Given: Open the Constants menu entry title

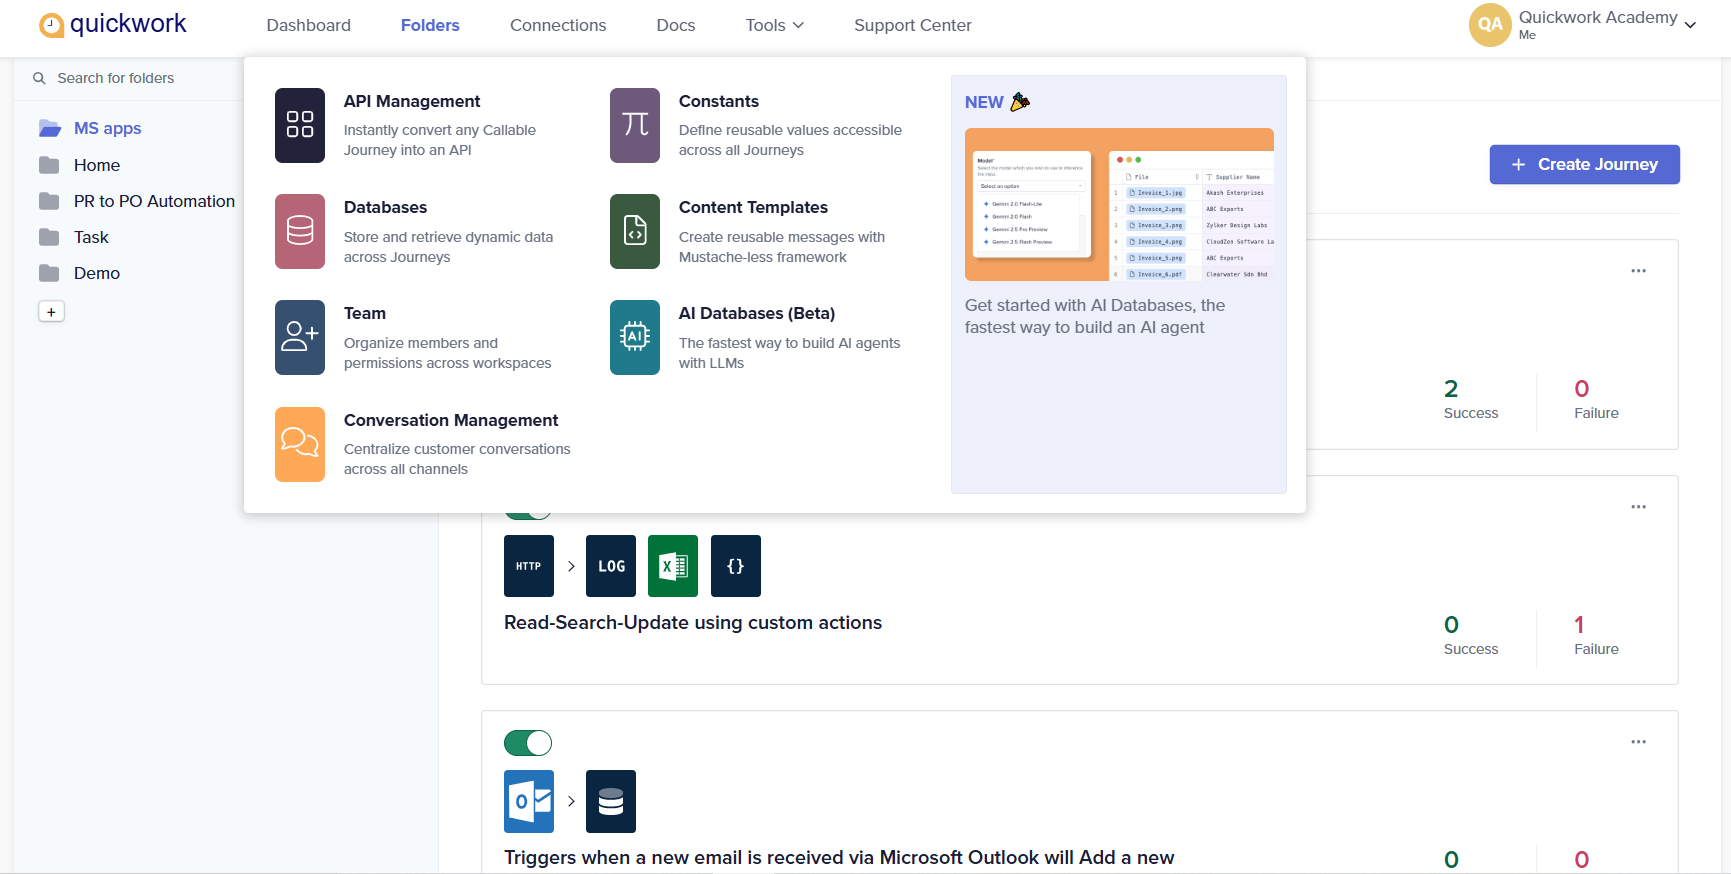Looking at the screenshot, I should click(x=719, y=101).
